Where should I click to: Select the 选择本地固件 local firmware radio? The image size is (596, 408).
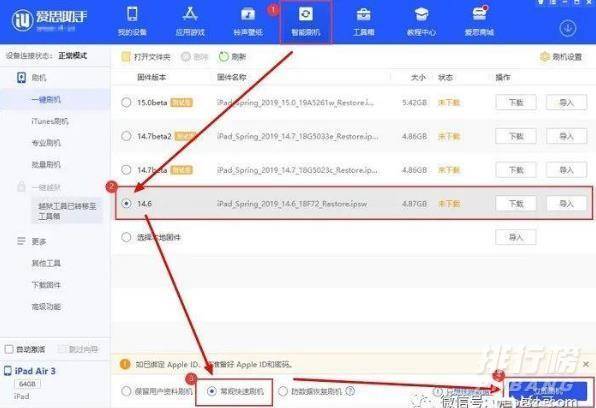point(126,237)
